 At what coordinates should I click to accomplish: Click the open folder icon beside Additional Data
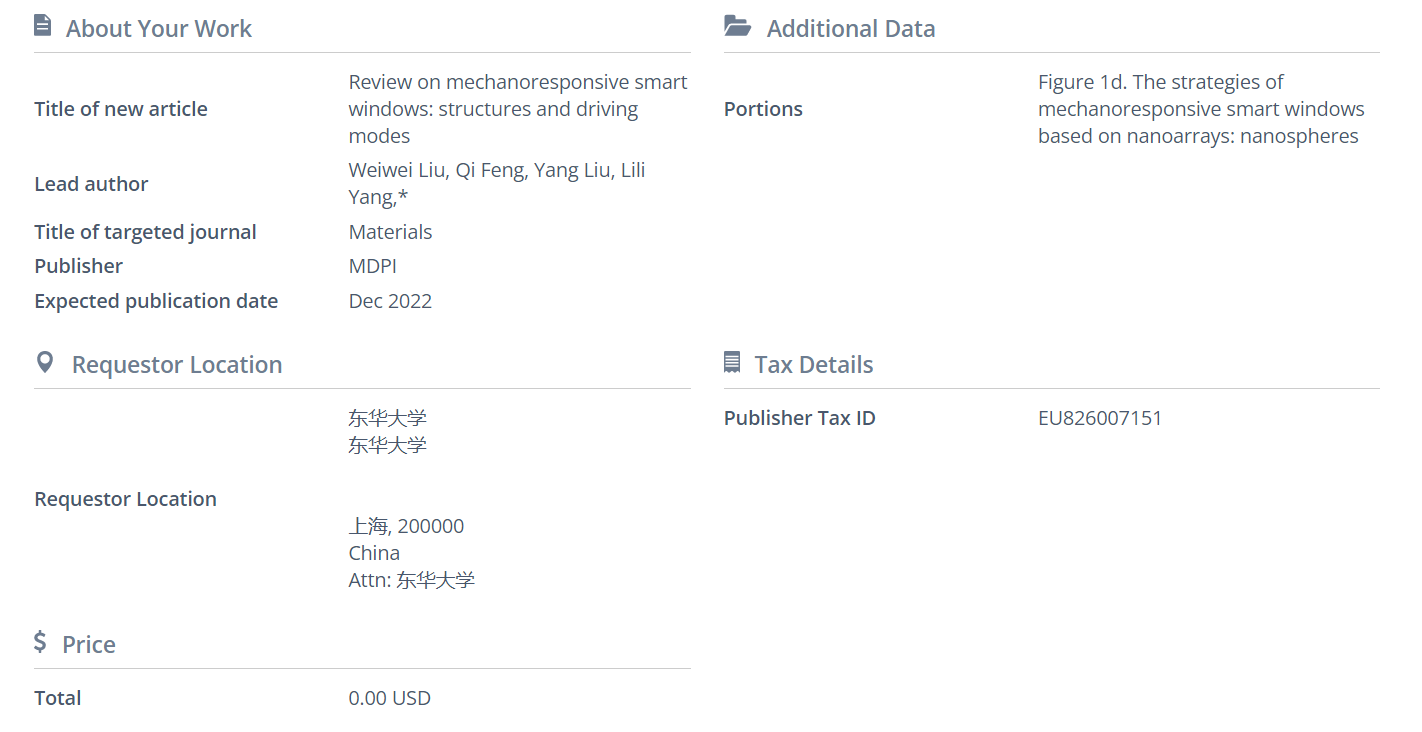click(x=737, y=26)
